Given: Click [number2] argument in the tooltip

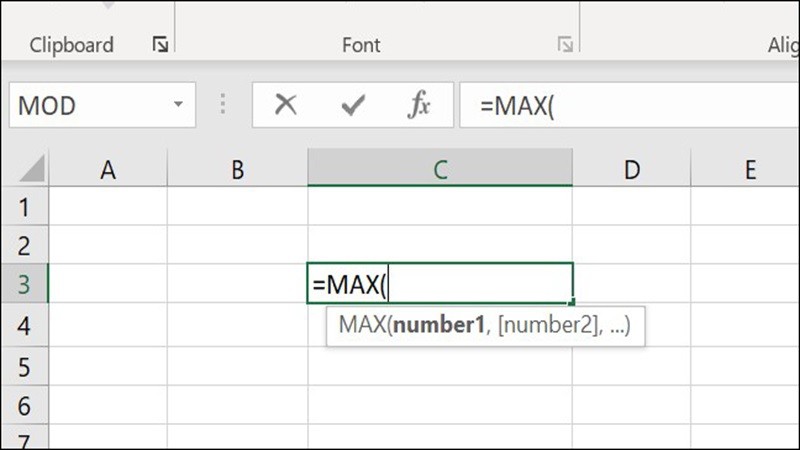Looking at the screenshot, I should tap(548, 325).
